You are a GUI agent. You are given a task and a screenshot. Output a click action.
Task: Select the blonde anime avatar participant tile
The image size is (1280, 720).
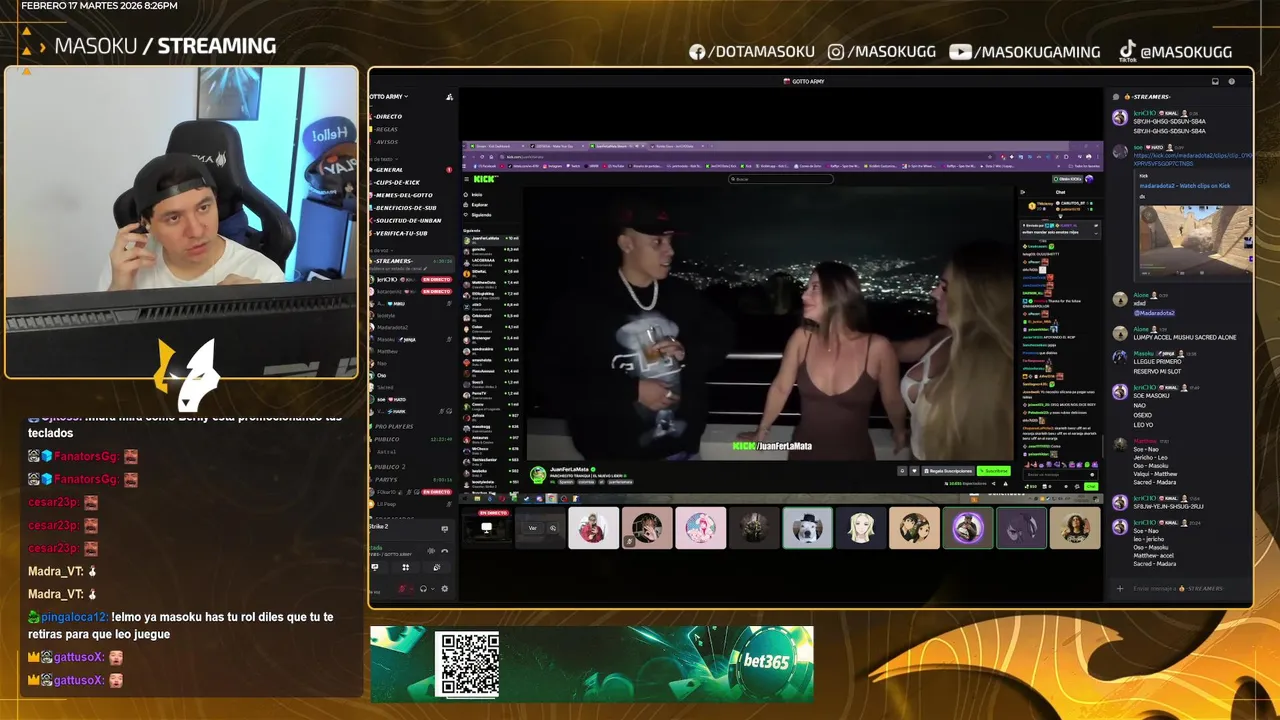[861, 528]
